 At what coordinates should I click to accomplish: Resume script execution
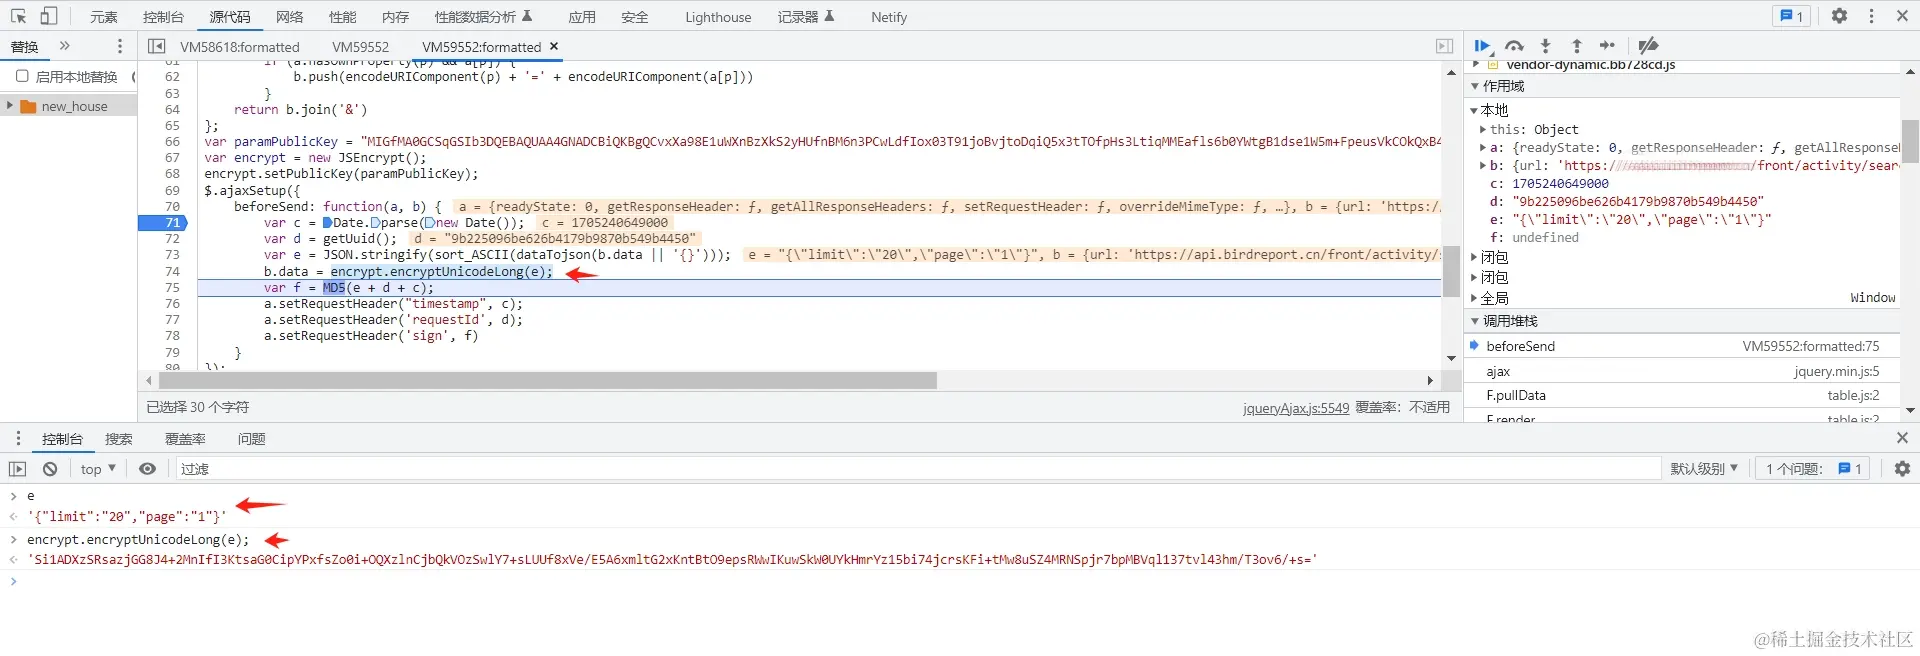[1483, 45]
